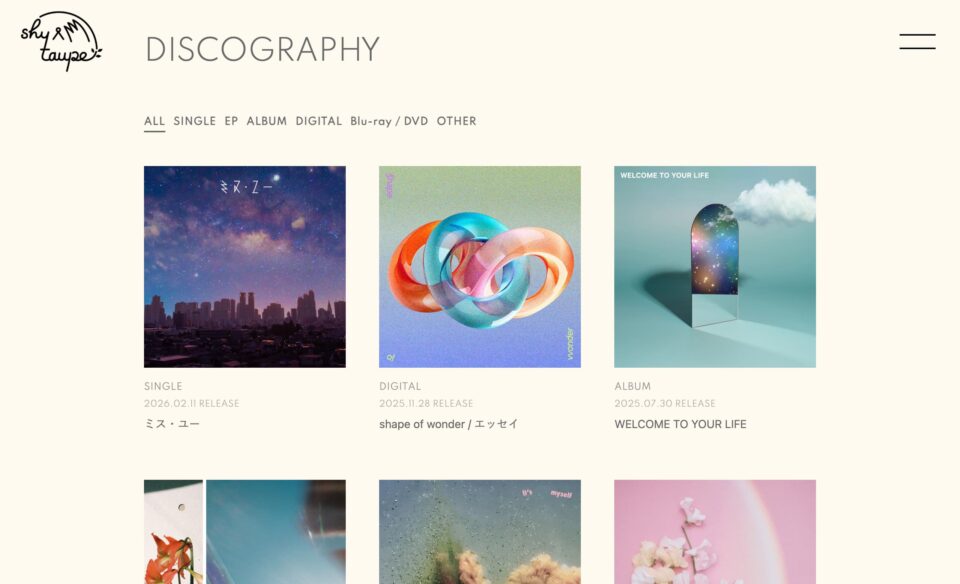Click the 2026.02.11 RELEASE date
This screenshot has width=960, height=584.
[192, 403]
